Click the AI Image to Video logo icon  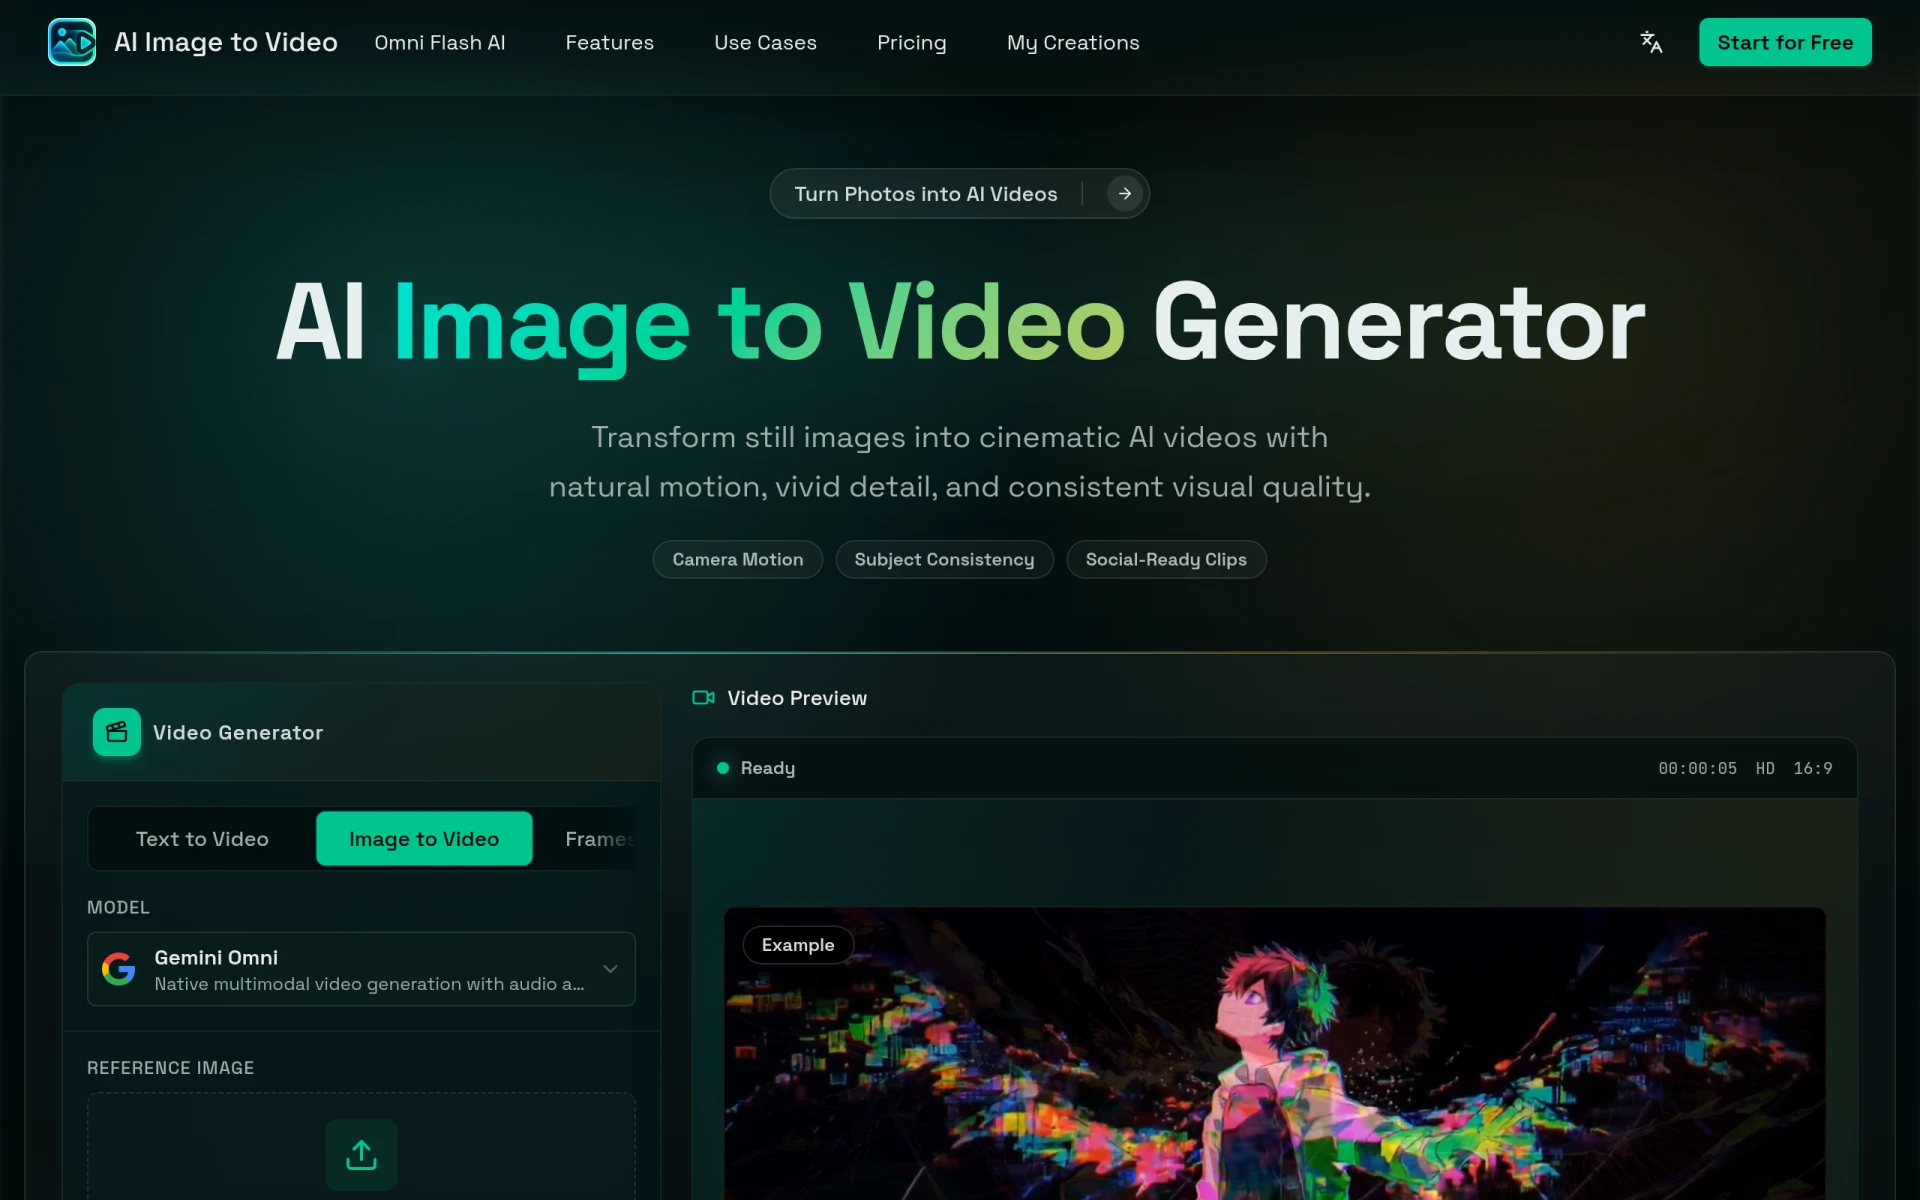(72, 42)
